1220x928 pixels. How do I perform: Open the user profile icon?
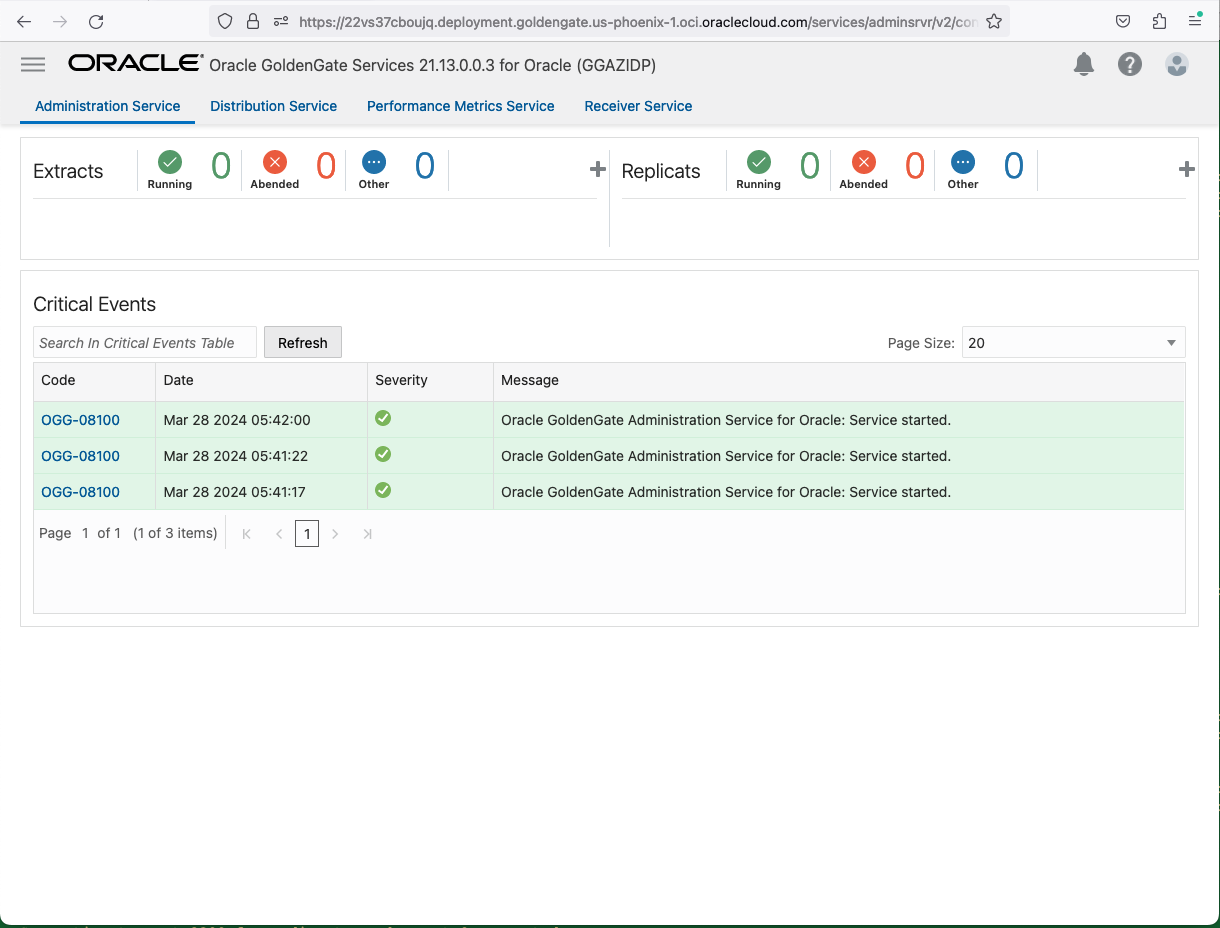click(x=1177, y=64)
